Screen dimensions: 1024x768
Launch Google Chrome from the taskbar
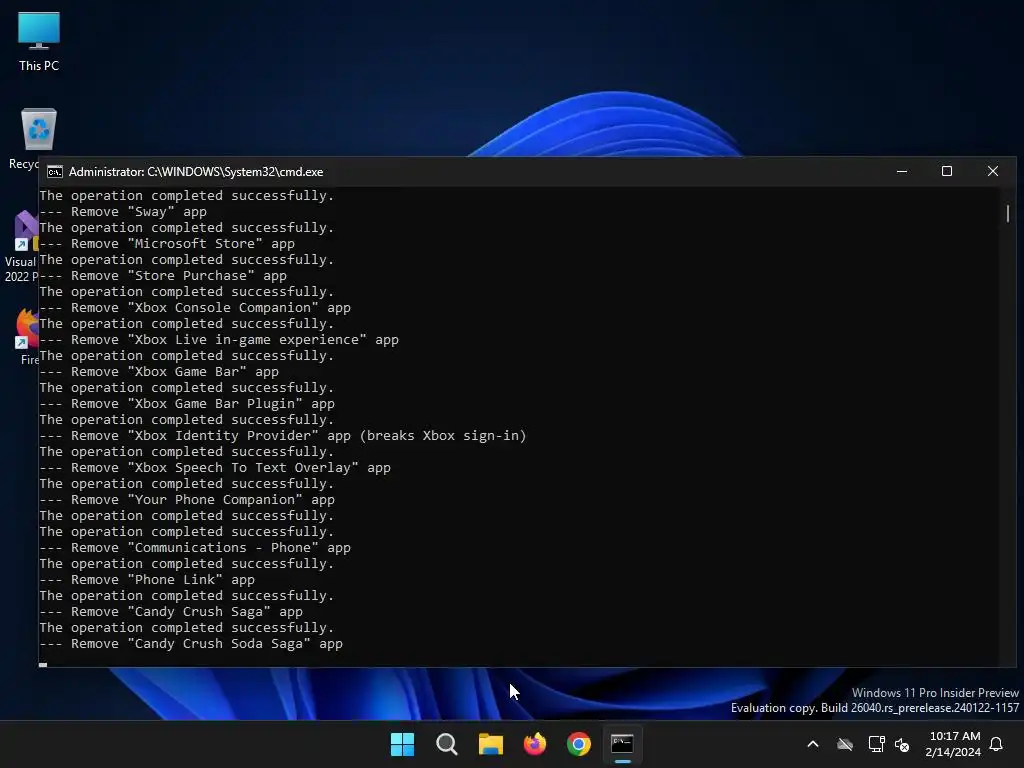(579, 744)
